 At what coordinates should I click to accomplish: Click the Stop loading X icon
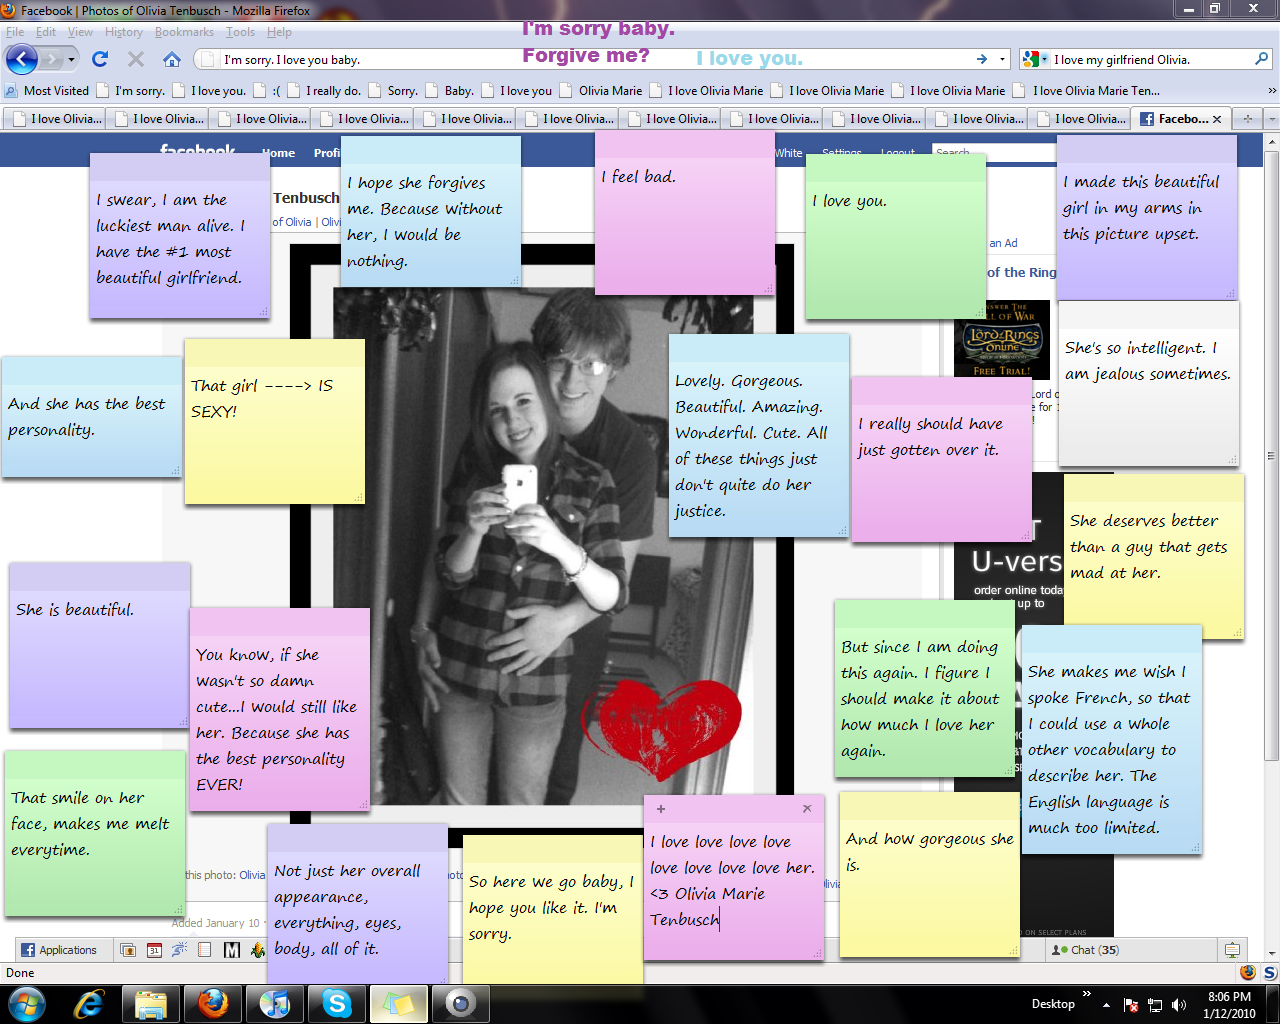click(x=136, y=59)
